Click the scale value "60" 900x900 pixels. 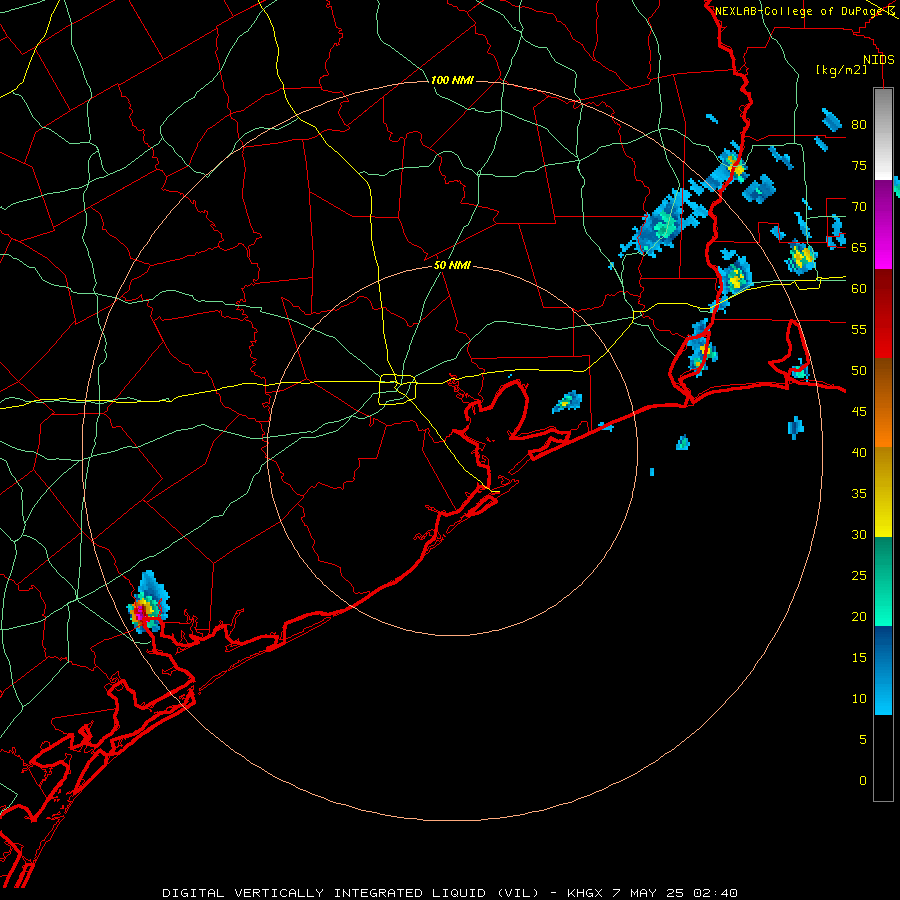click(x=859, y=289)
